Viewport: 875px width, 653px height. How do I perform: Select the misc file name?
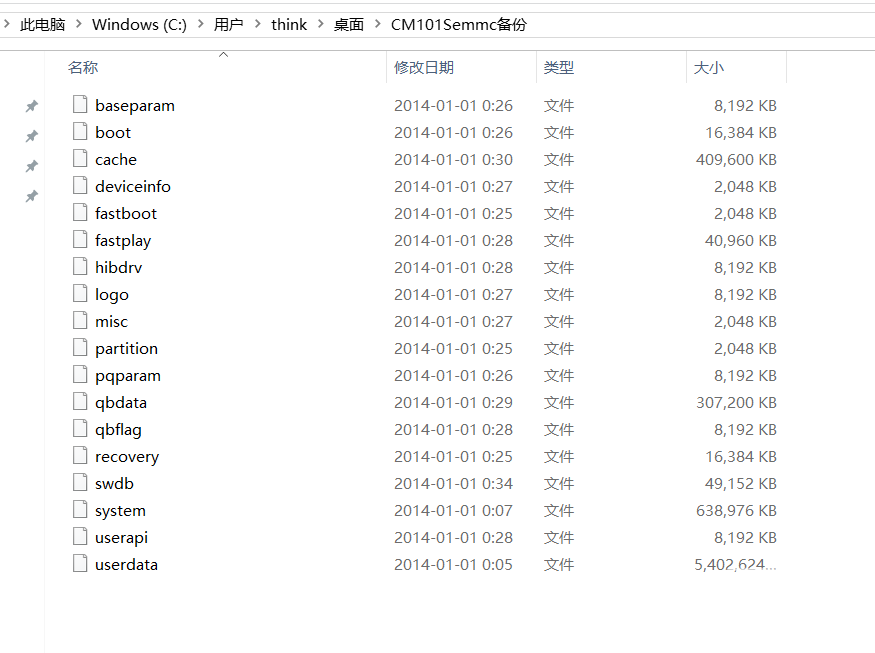(x=112, y=321)
